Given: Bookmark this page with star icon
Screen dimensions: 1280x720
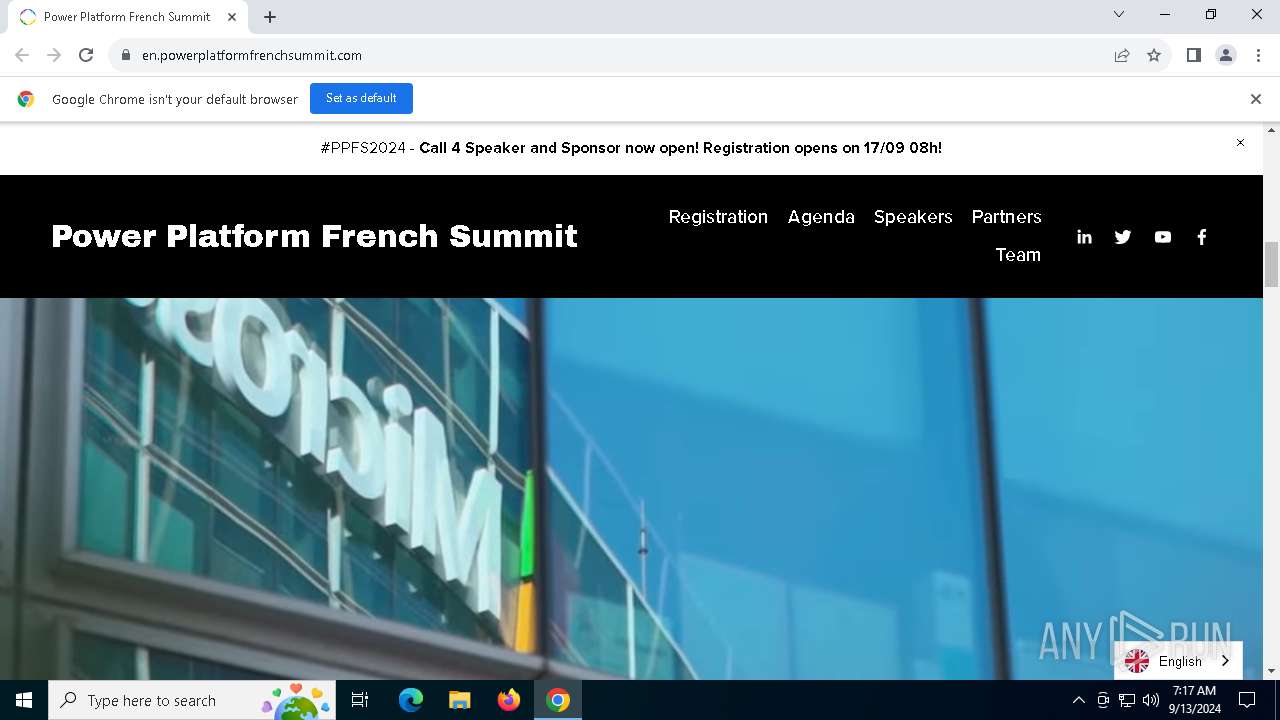Looking at the screenshot, I should 1154,55.
